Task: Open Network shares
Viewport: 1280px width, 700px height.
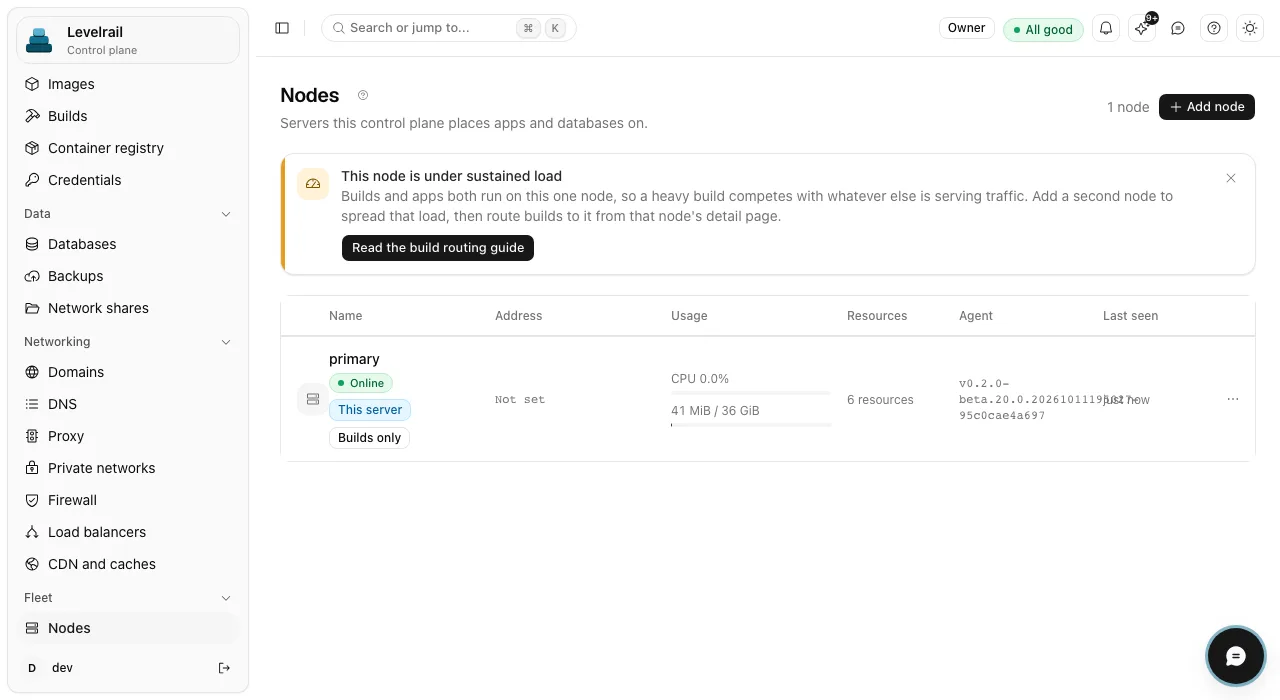Action: (128, 308)
